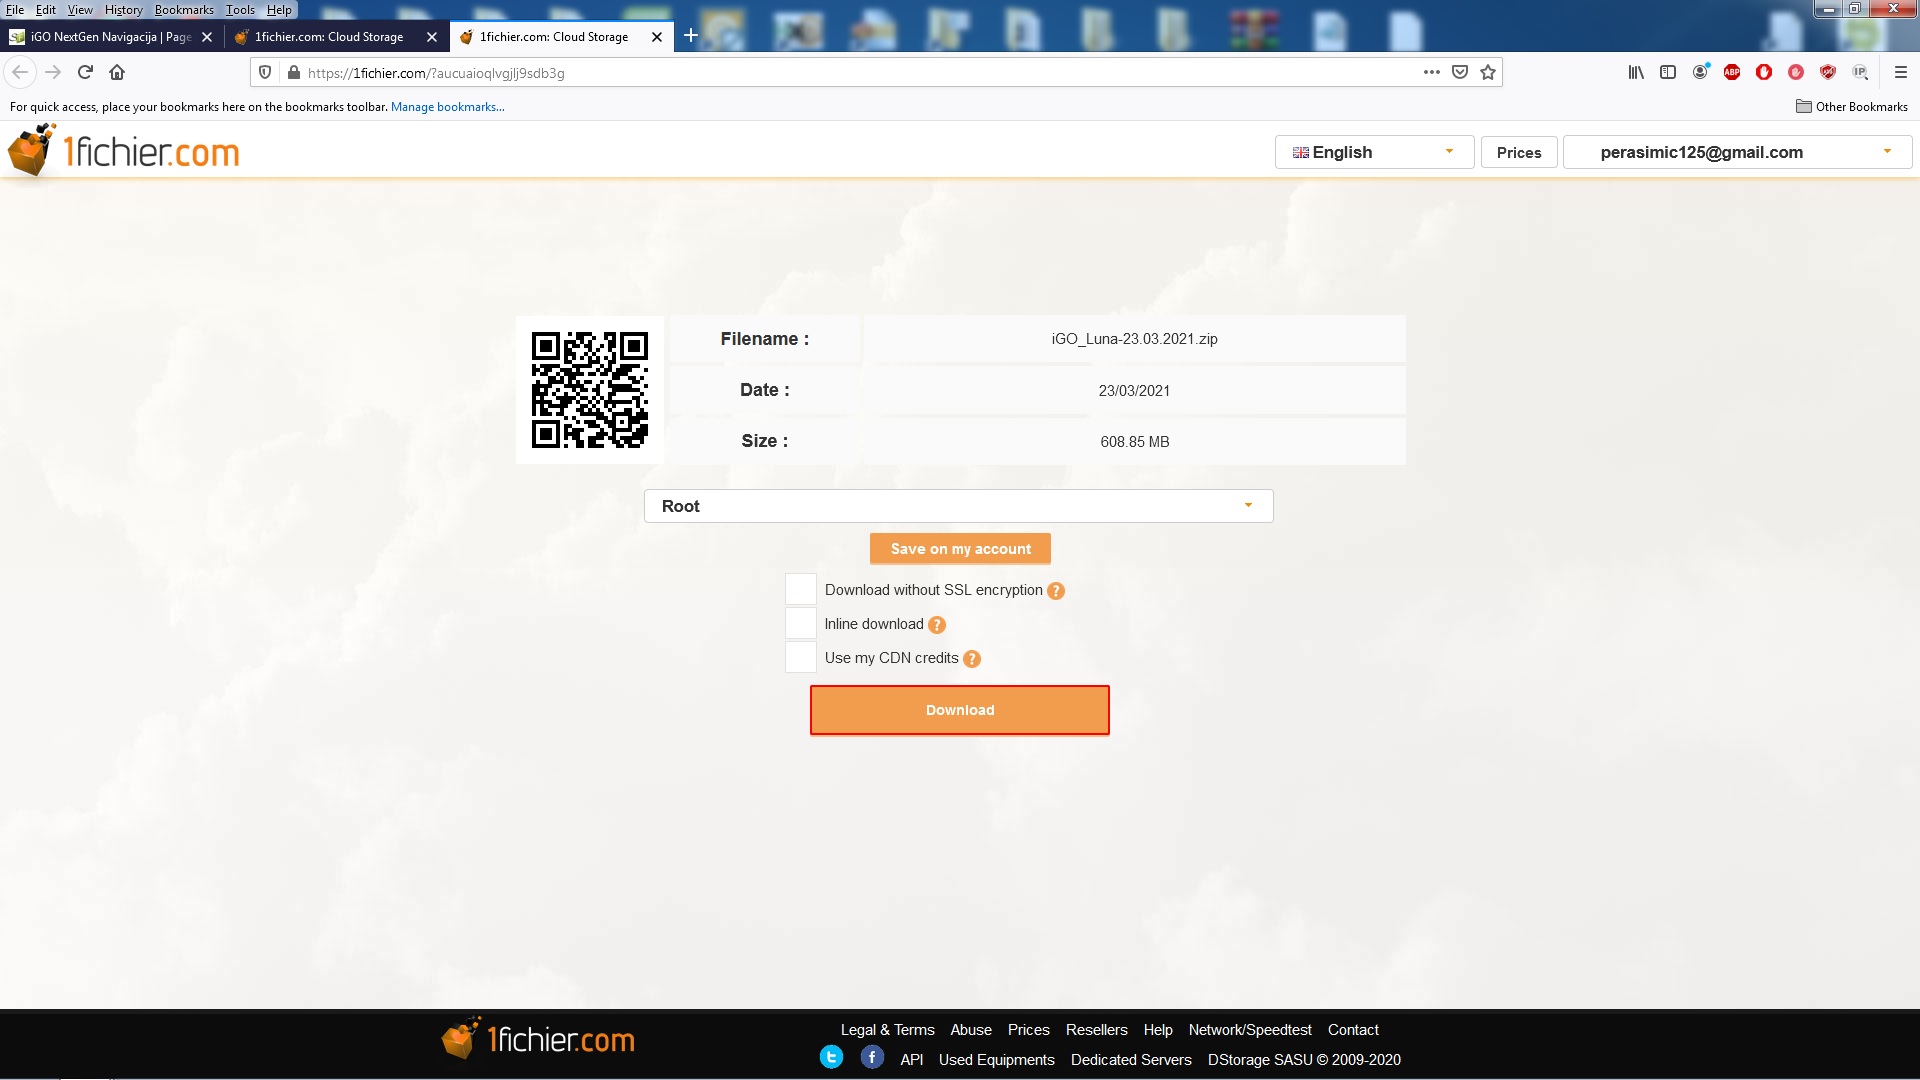Open the Library icon in toolbar
The image size is (1920, 1080).
1636,72
